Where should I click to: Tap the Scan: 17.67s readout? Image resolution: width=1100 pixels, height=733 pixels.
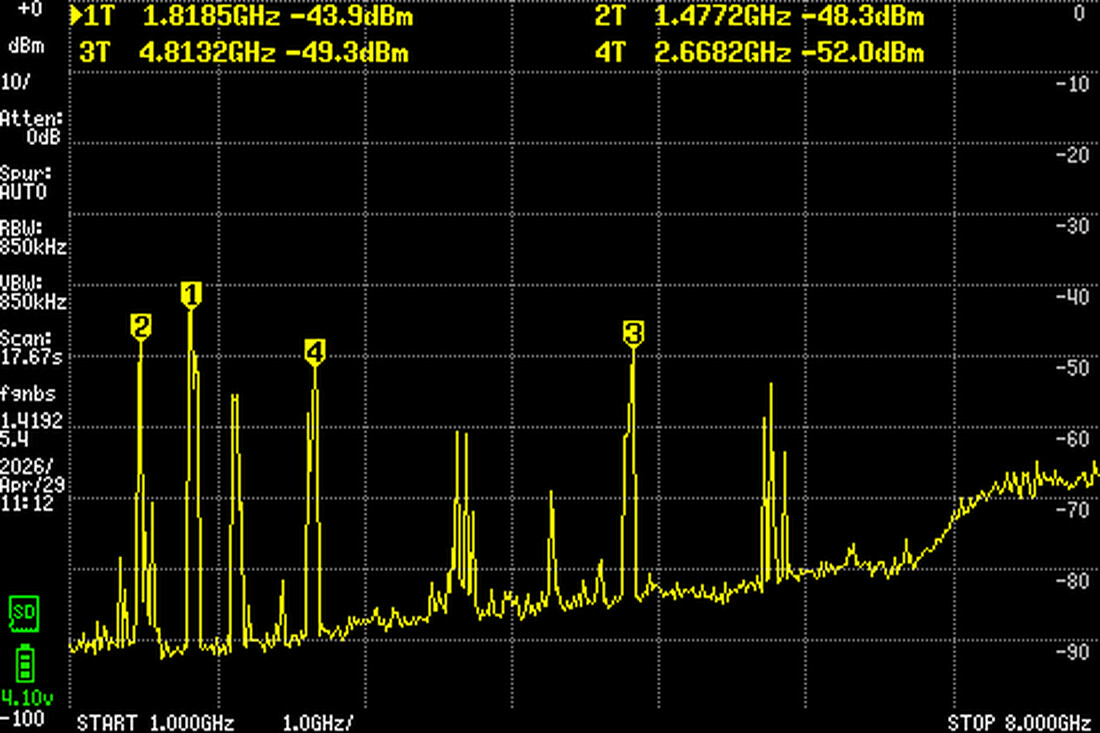click(x=31, y=348)
